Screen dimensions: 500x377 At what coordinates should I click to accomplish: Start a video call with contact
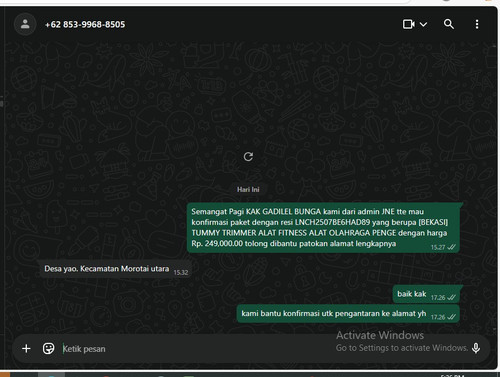point(409,24)
